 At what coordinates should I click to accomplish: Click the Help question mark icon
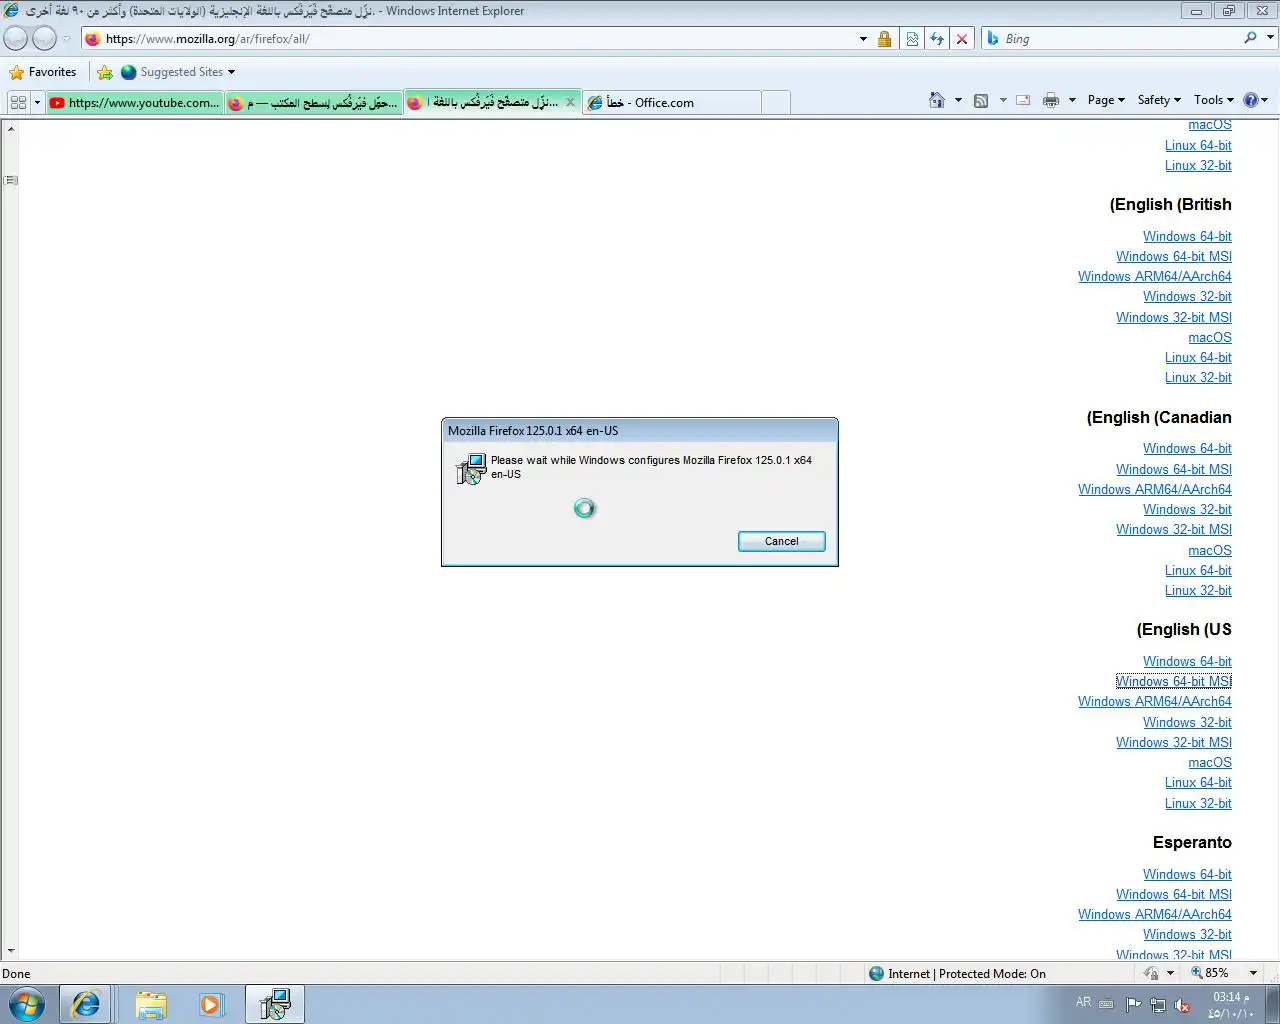coord(1250,100)
